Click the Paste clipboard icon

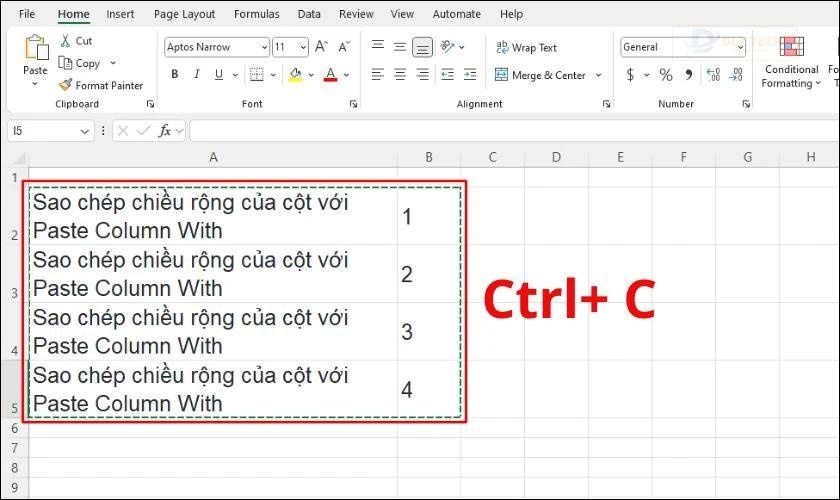(x=36, y=48)
